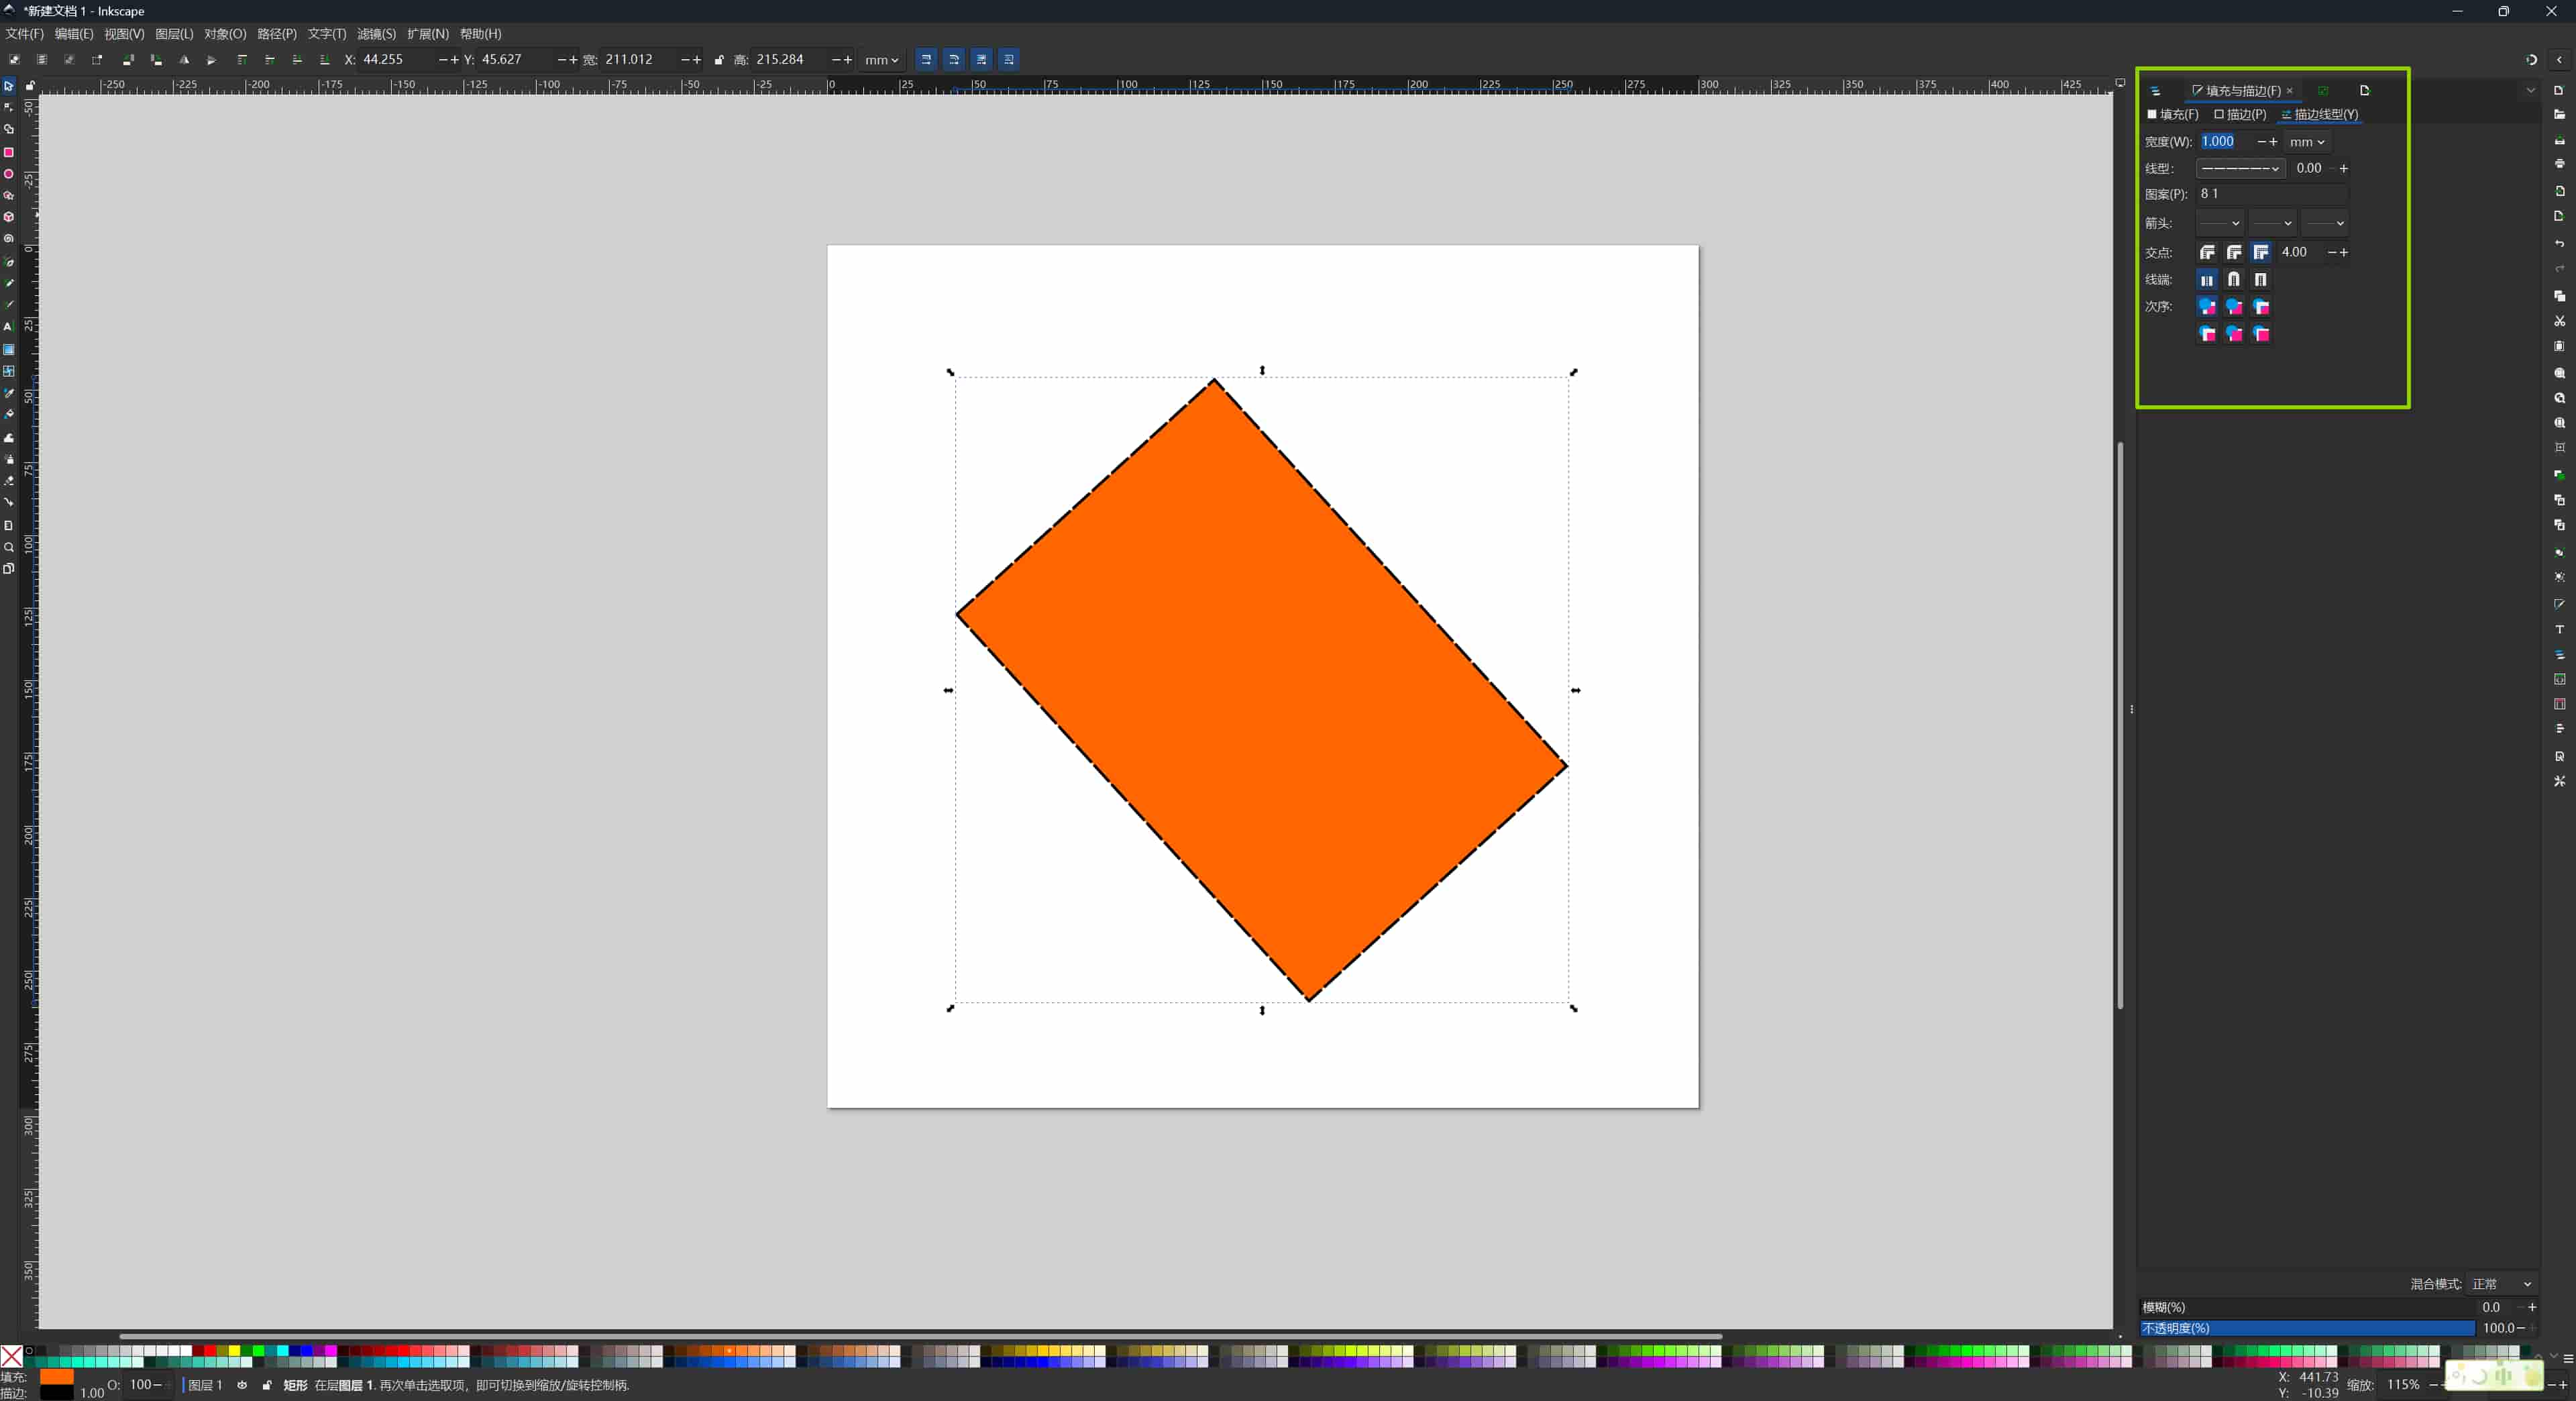Toggle the 图层 1 lock icon
The image size is (2576, 1401).
coord(266,1385)
